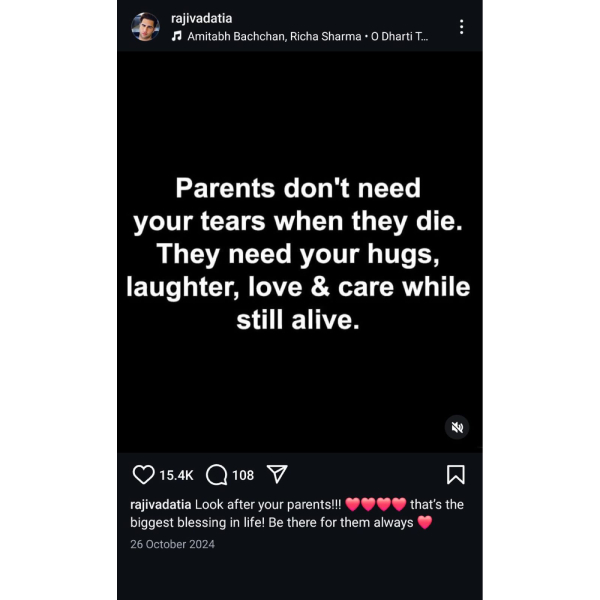Open the Amitabh Bachchan, Richa Sharma audio artists
Screen dimensions: 600x600
pos(274,36)
